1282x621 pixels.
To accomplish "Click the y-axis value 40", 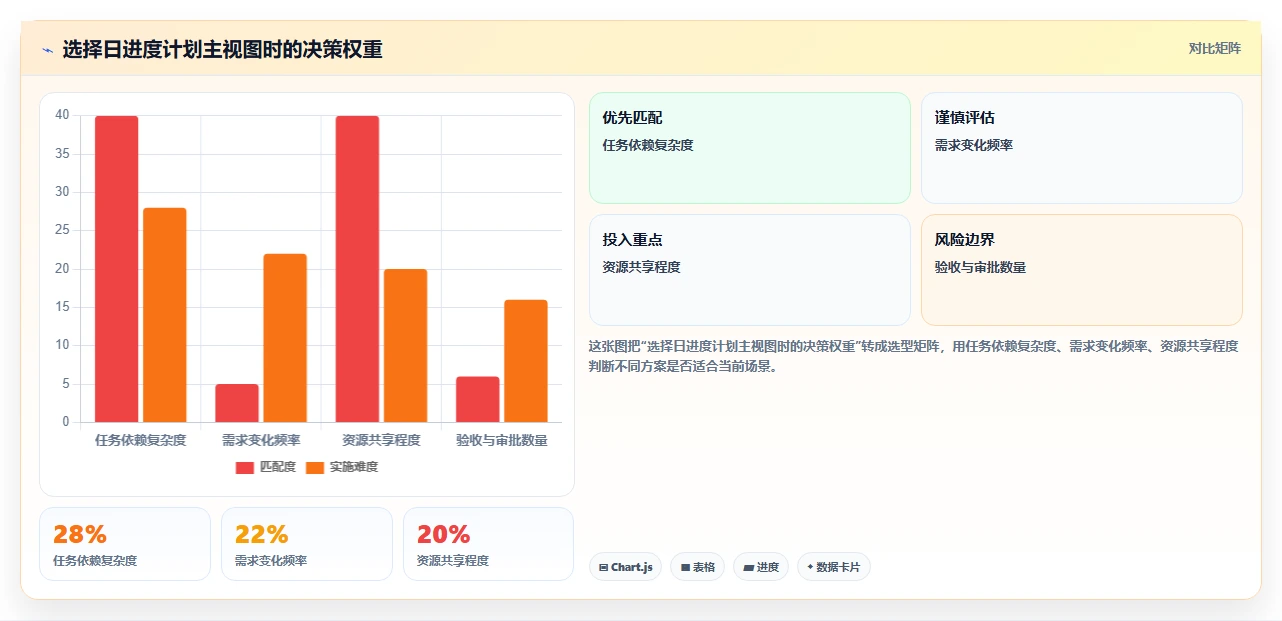I will [62, 115].
